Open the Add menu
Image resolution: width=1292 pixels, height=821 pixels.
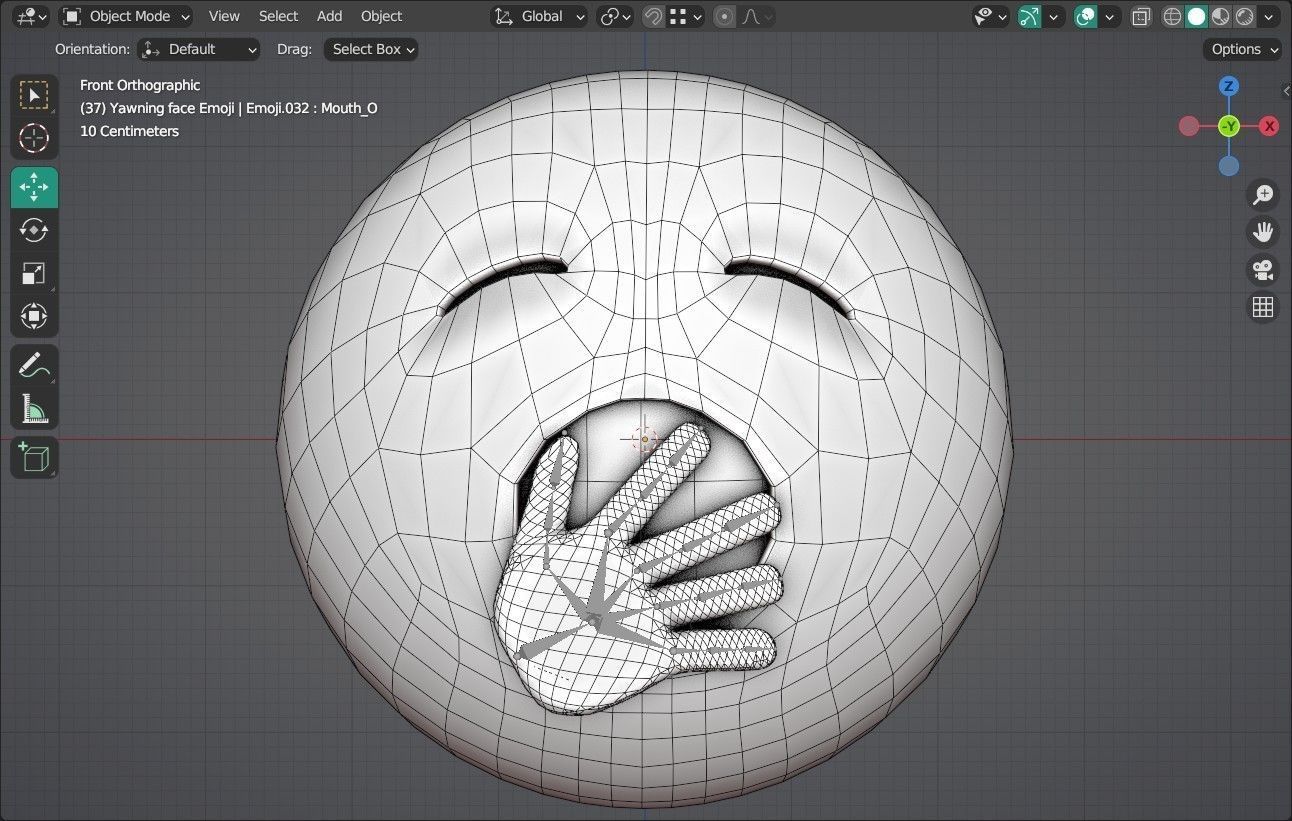pos(329,16)
